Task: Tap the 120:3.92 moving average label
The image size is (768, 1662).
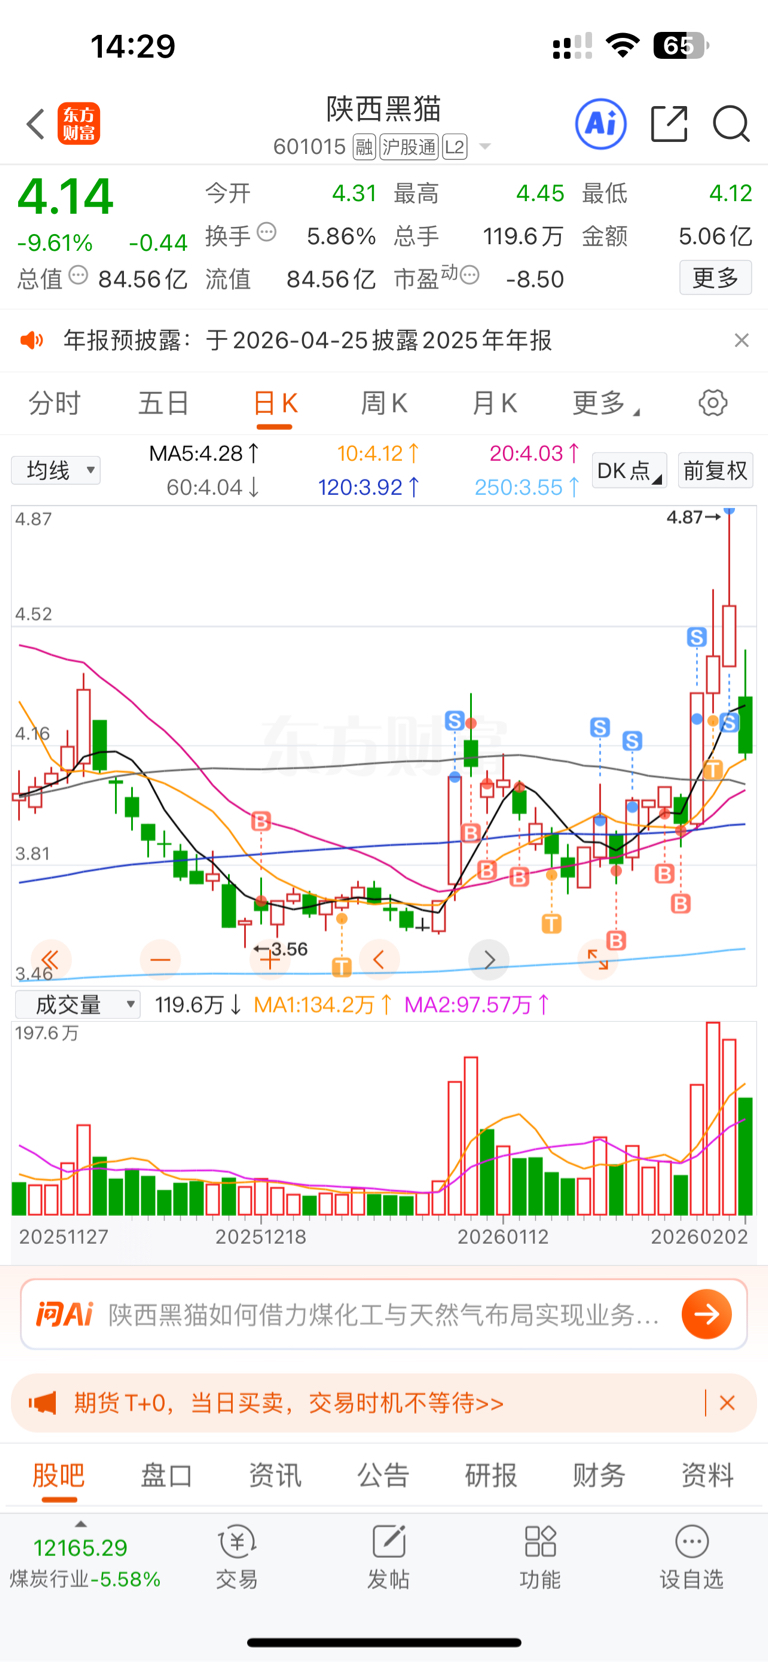Action: coord(369,487)
